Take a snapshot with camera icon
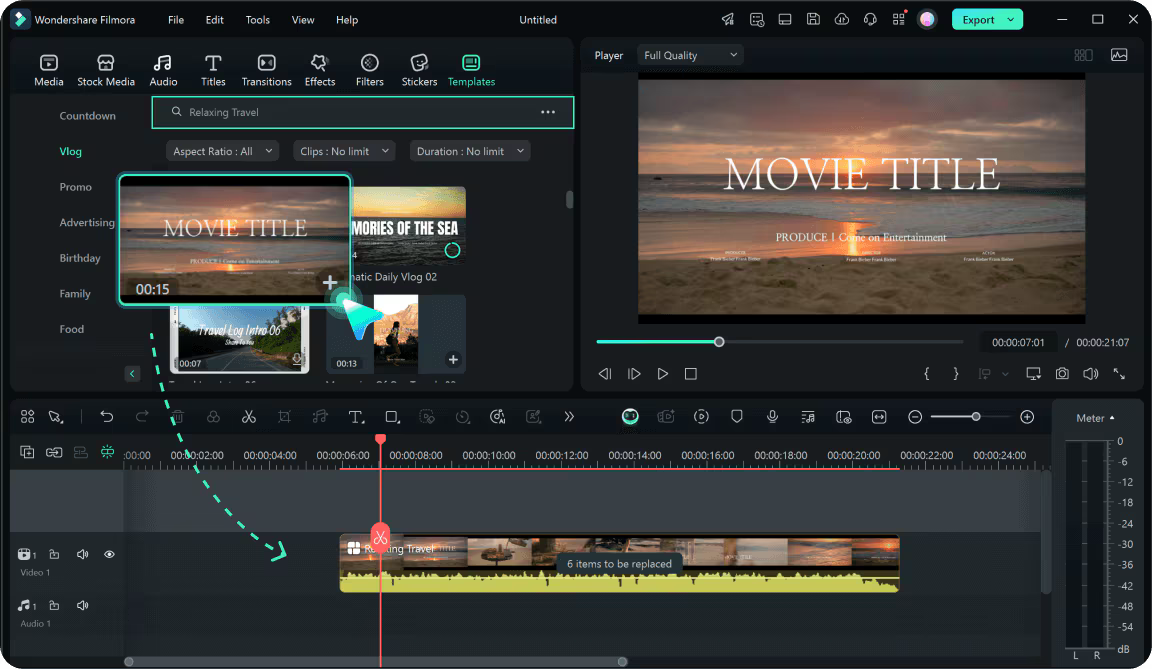This screenshot has height=669, width=1152. [1062, 374]
